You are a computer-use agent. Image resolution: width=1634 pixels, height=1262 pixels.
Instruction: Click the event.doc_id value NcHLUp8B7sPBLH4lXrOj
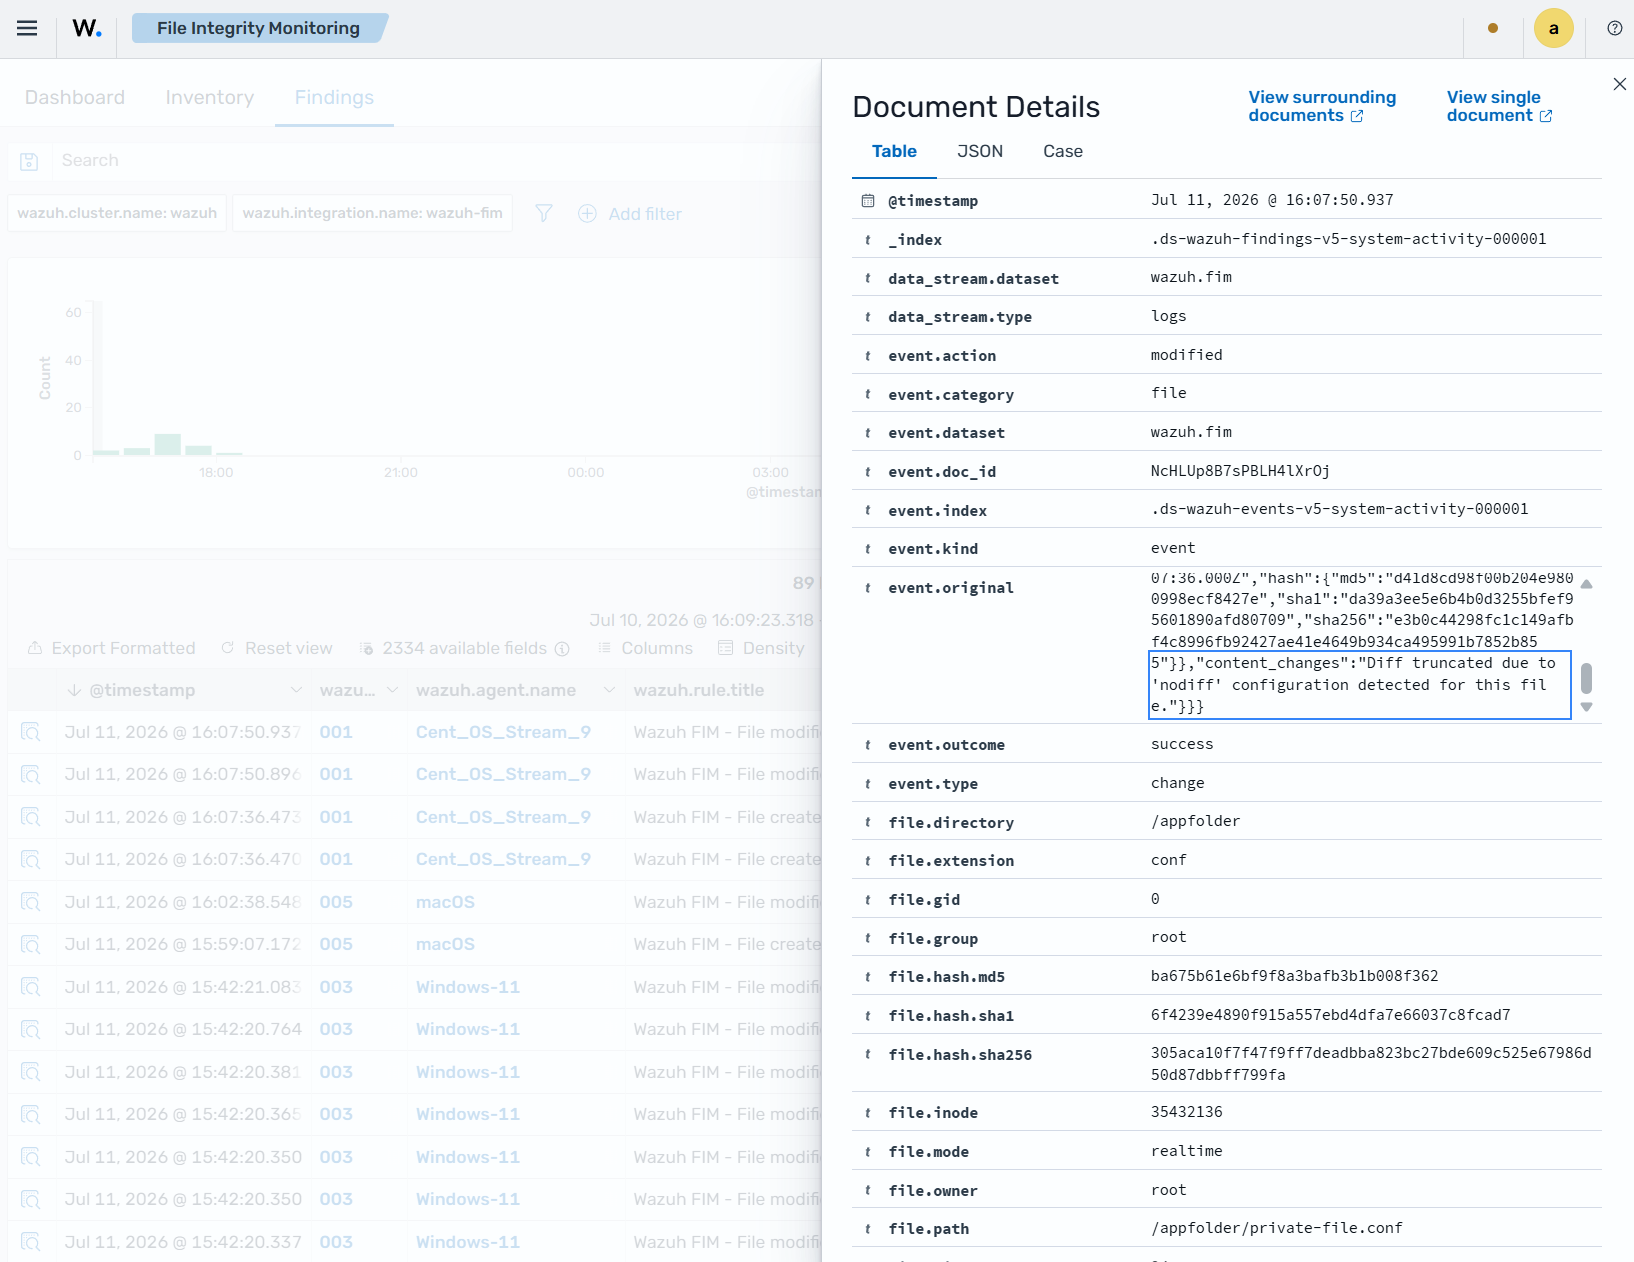[1240, 471]
